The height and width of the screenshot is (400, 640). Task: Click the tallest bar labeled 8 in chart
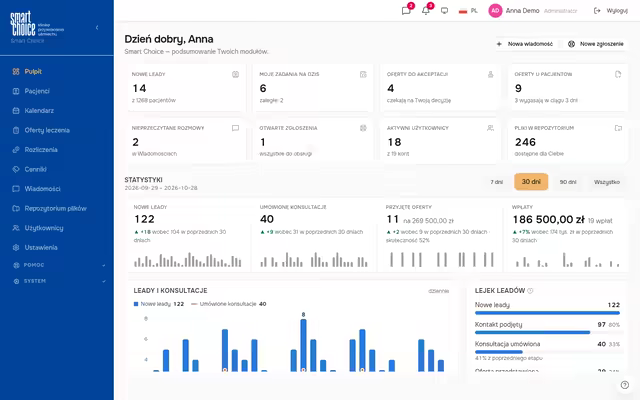click(x=303, y=345)
